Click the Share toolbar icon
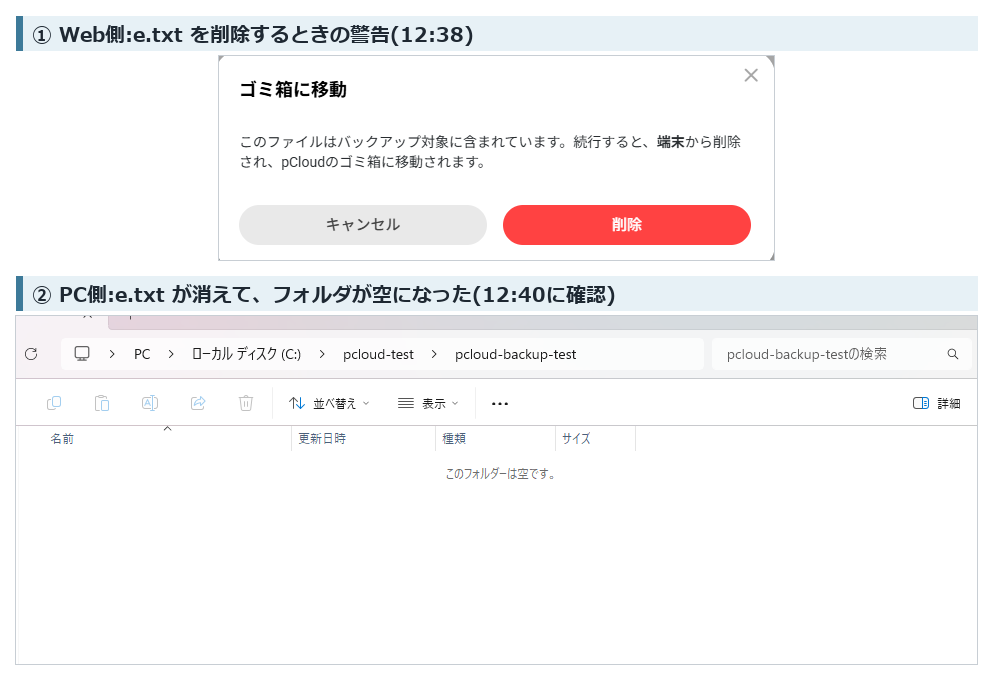Image resolution: width=993 pixels, height=680 pixels. point(198,403)
